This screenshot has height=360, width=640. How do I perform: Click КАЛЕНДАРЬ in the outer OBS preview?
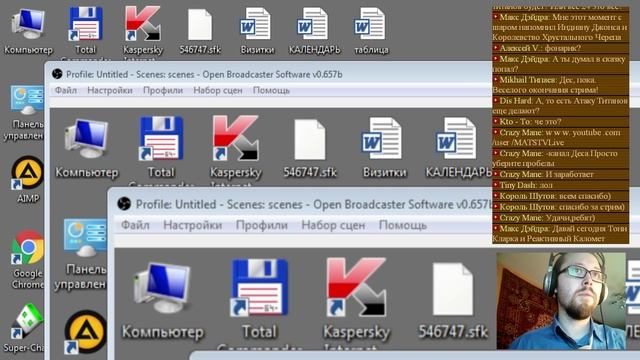[x=458, y=148]
